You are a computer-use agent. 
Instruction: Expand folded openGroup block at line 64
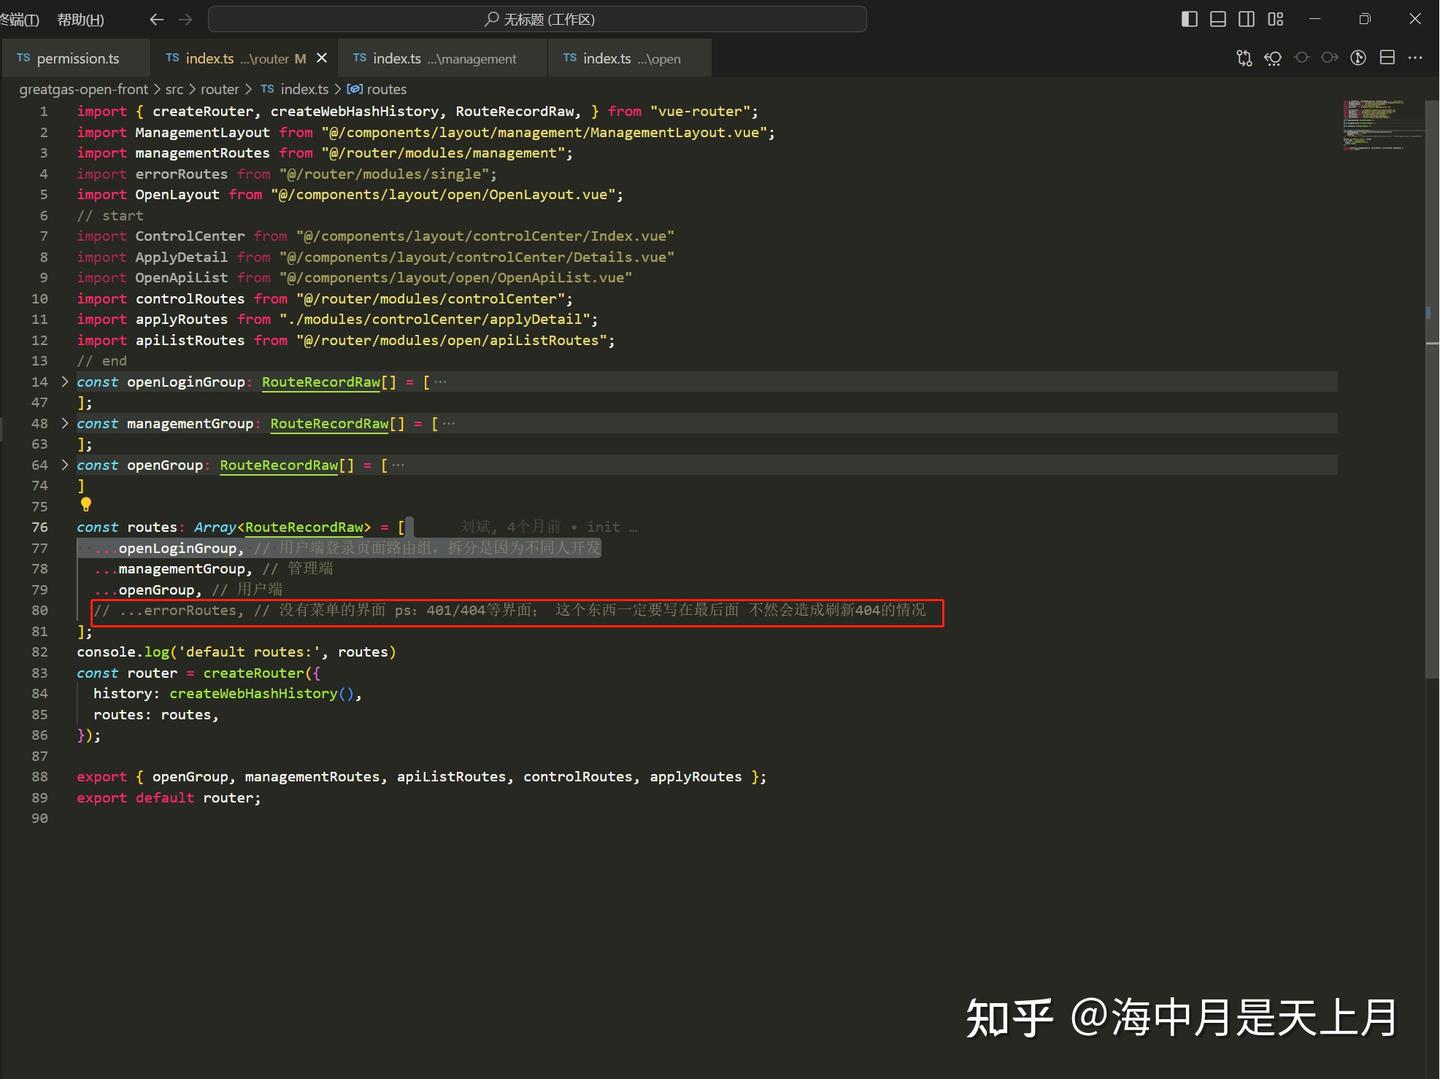click(x=65, y=465)
